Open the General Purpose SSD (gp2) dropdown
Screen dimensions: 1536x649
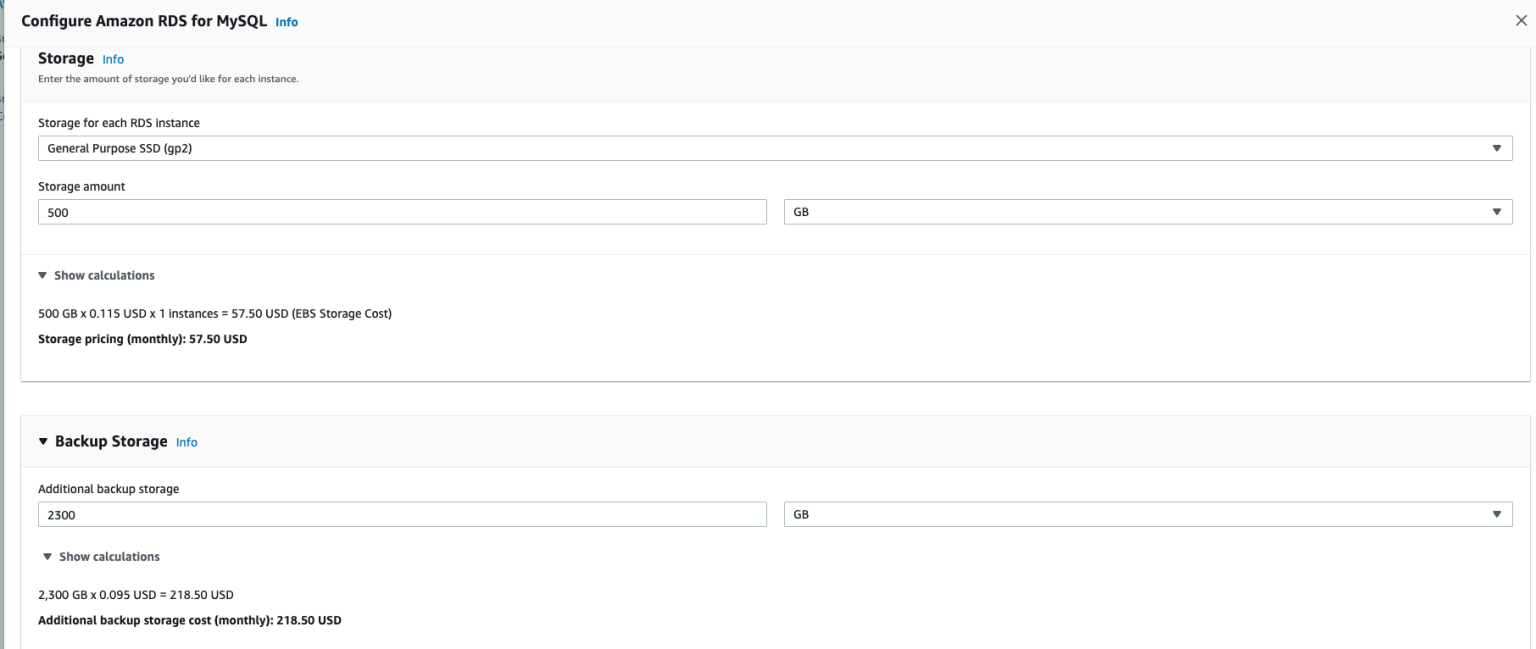[x=770, y=148]
